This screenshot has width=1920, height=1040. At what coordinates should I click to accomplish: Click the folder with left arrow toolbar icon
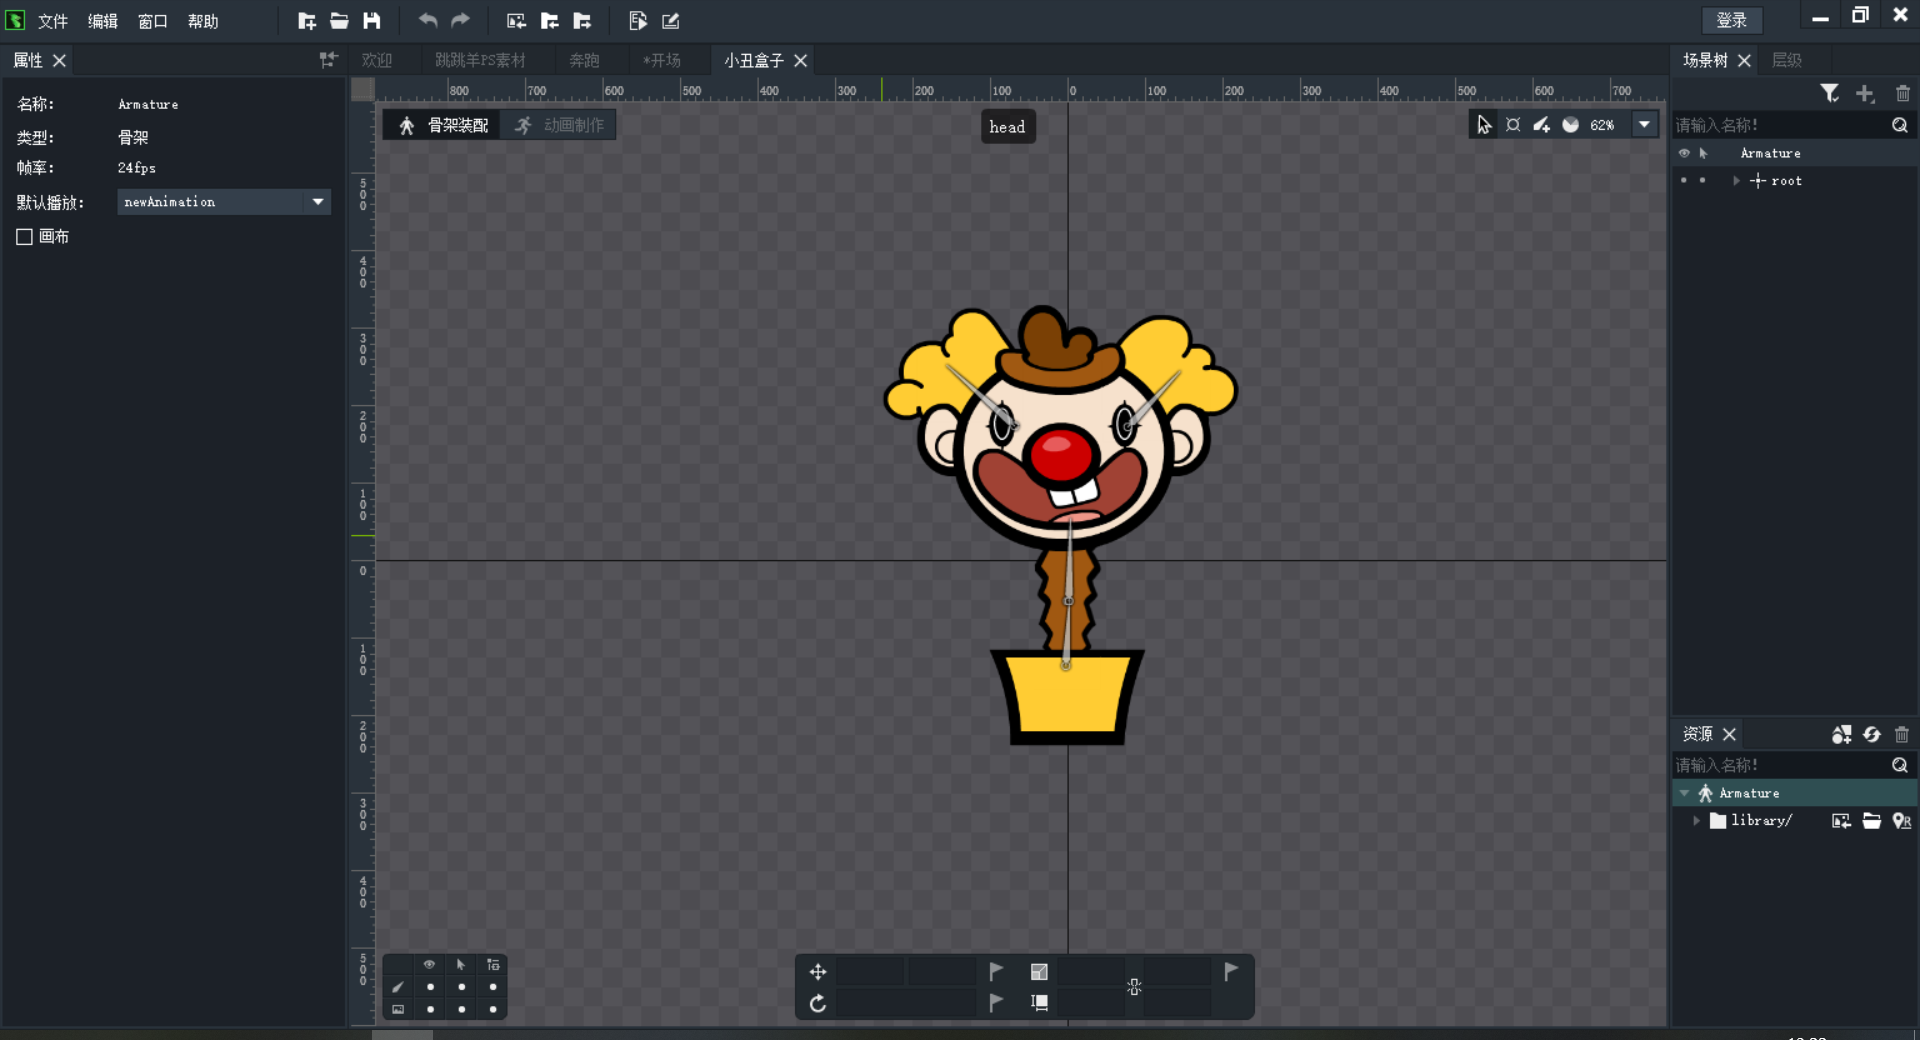[x=550, y=21]
